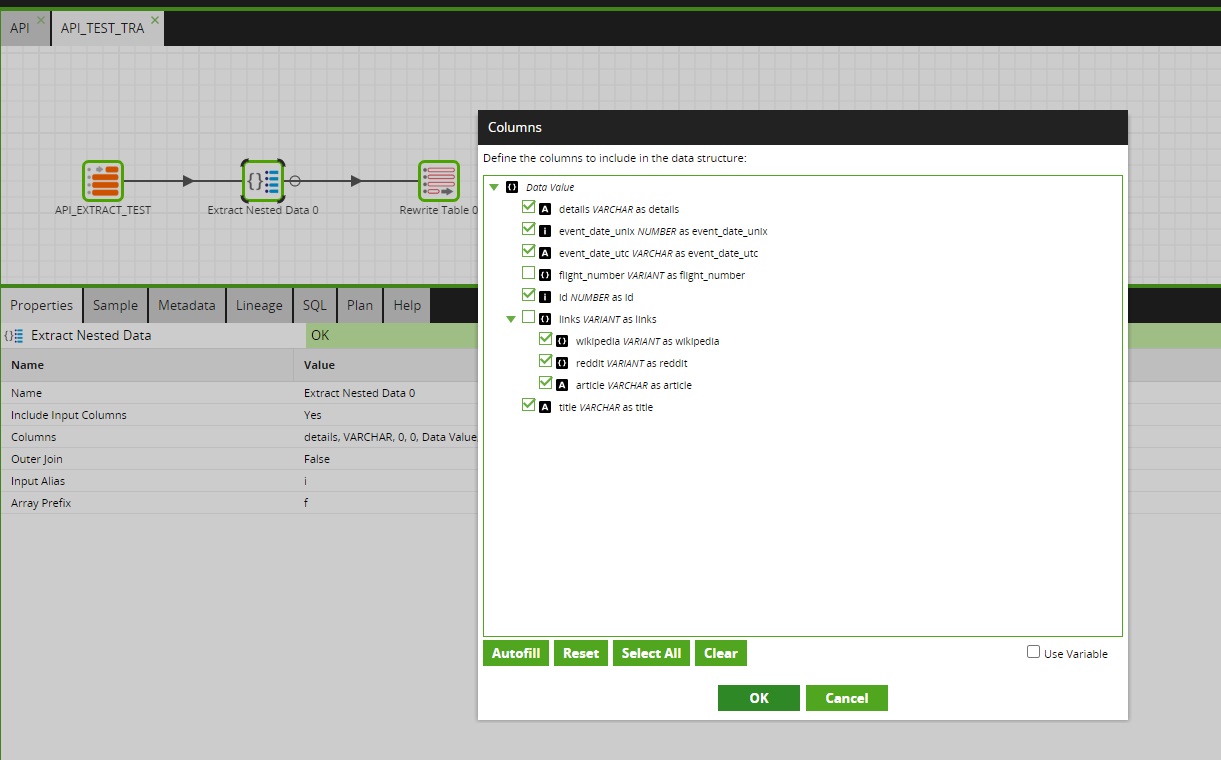
Task: Select the Outer Join property row
Action: click(150, 458)
